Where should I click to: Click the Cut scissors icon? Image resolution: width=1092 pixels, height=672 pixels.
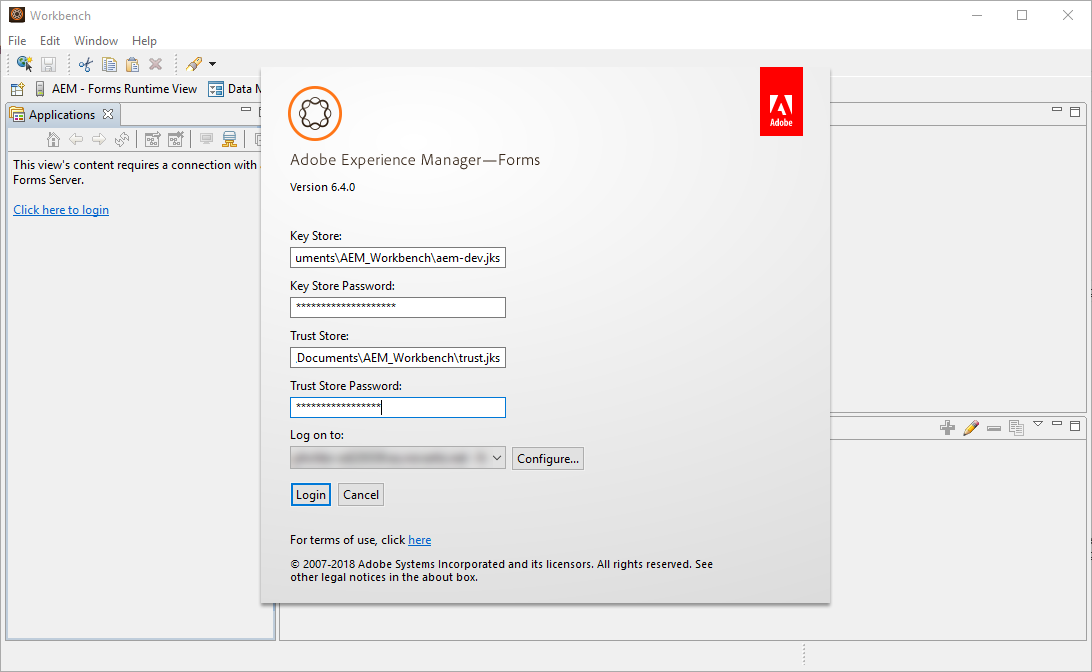(86, 65)
